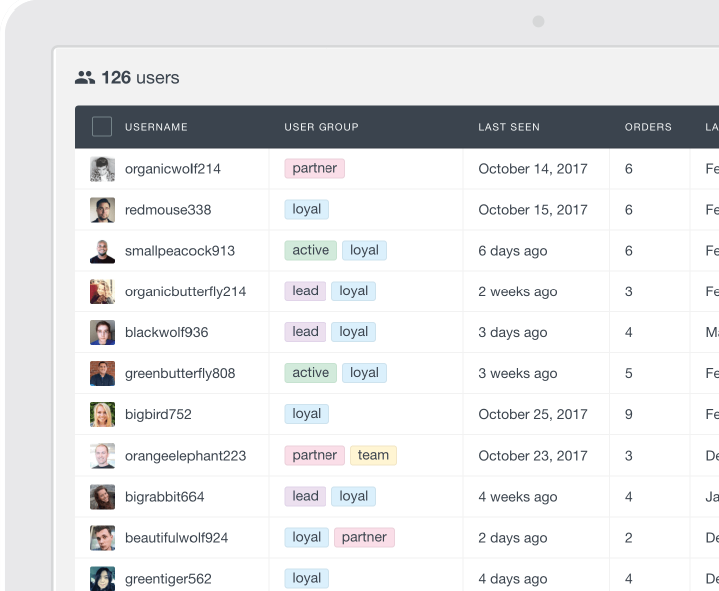
Task: Click the team tag for orangeelephant223
Action: tap(373, 455)
